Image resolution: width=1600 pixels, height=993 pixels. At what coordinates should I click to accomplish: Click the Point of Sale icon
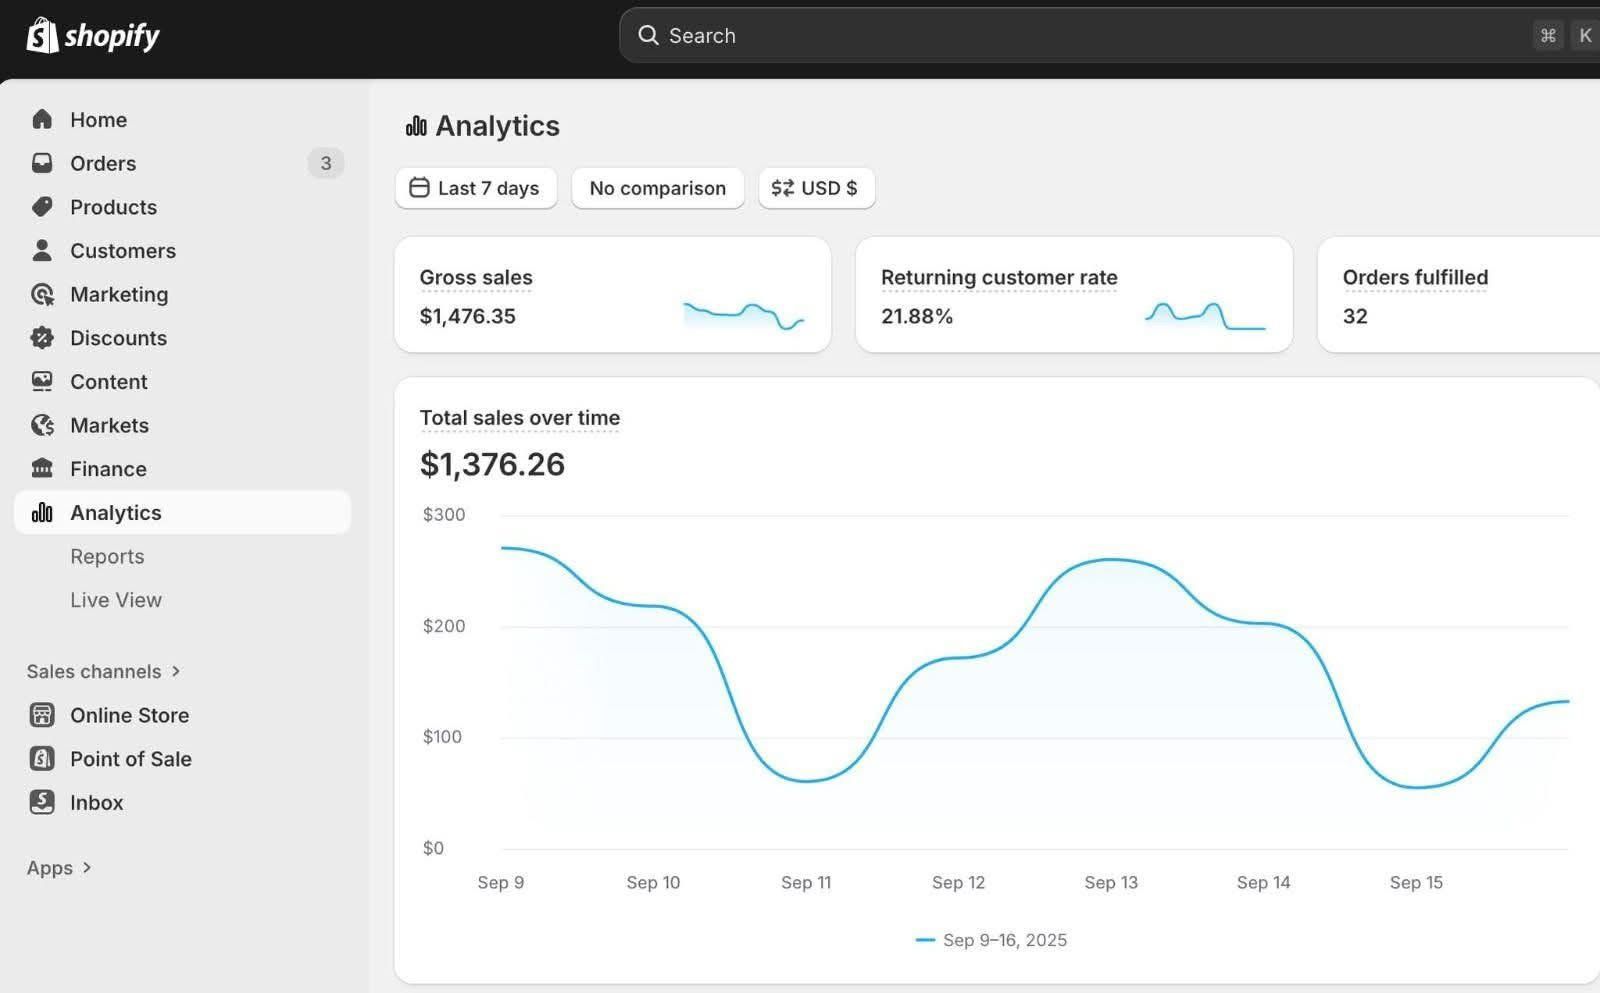tap(42, 759)
